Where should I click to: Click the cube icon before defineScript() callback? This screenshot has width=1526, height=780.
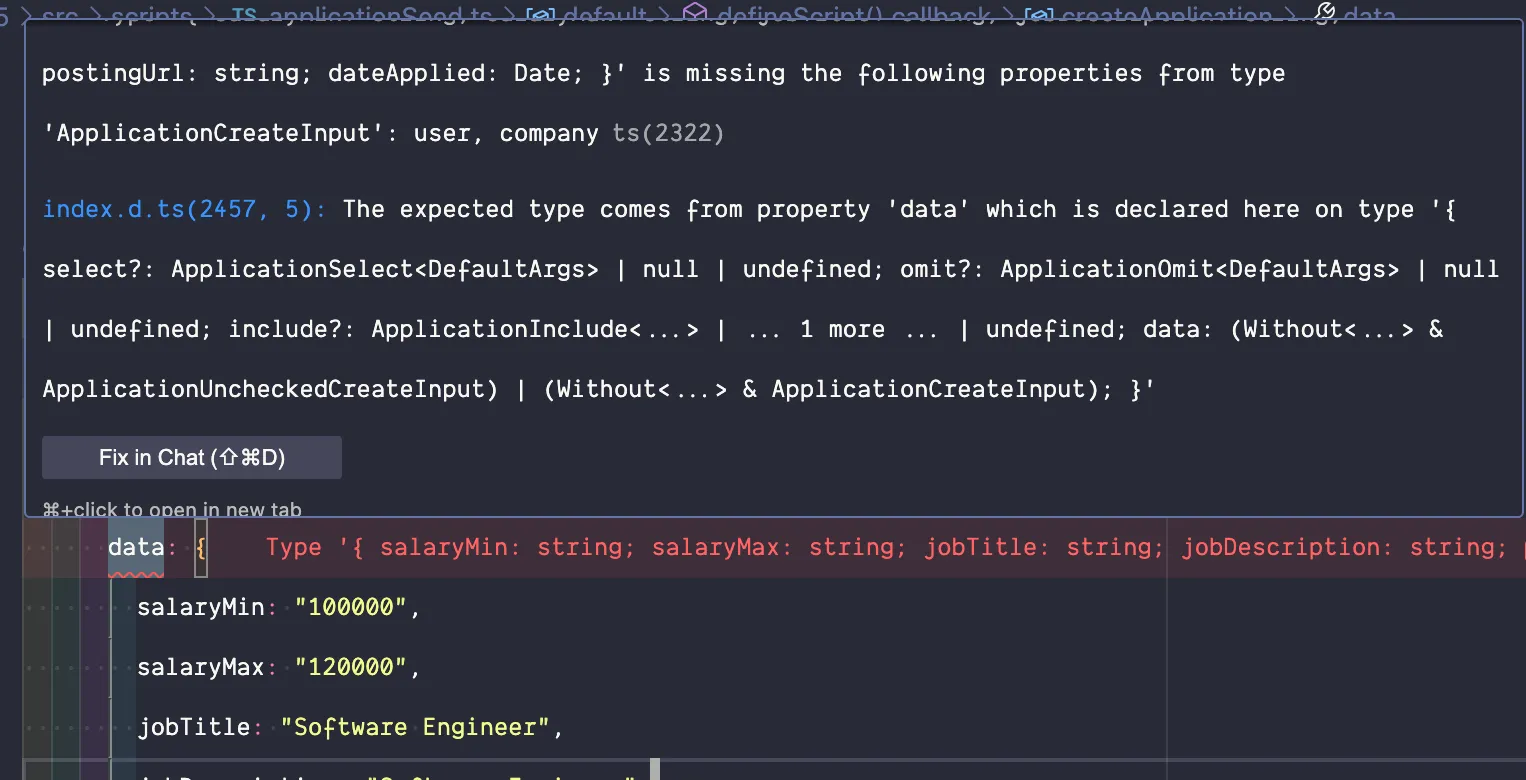(694, 14)
